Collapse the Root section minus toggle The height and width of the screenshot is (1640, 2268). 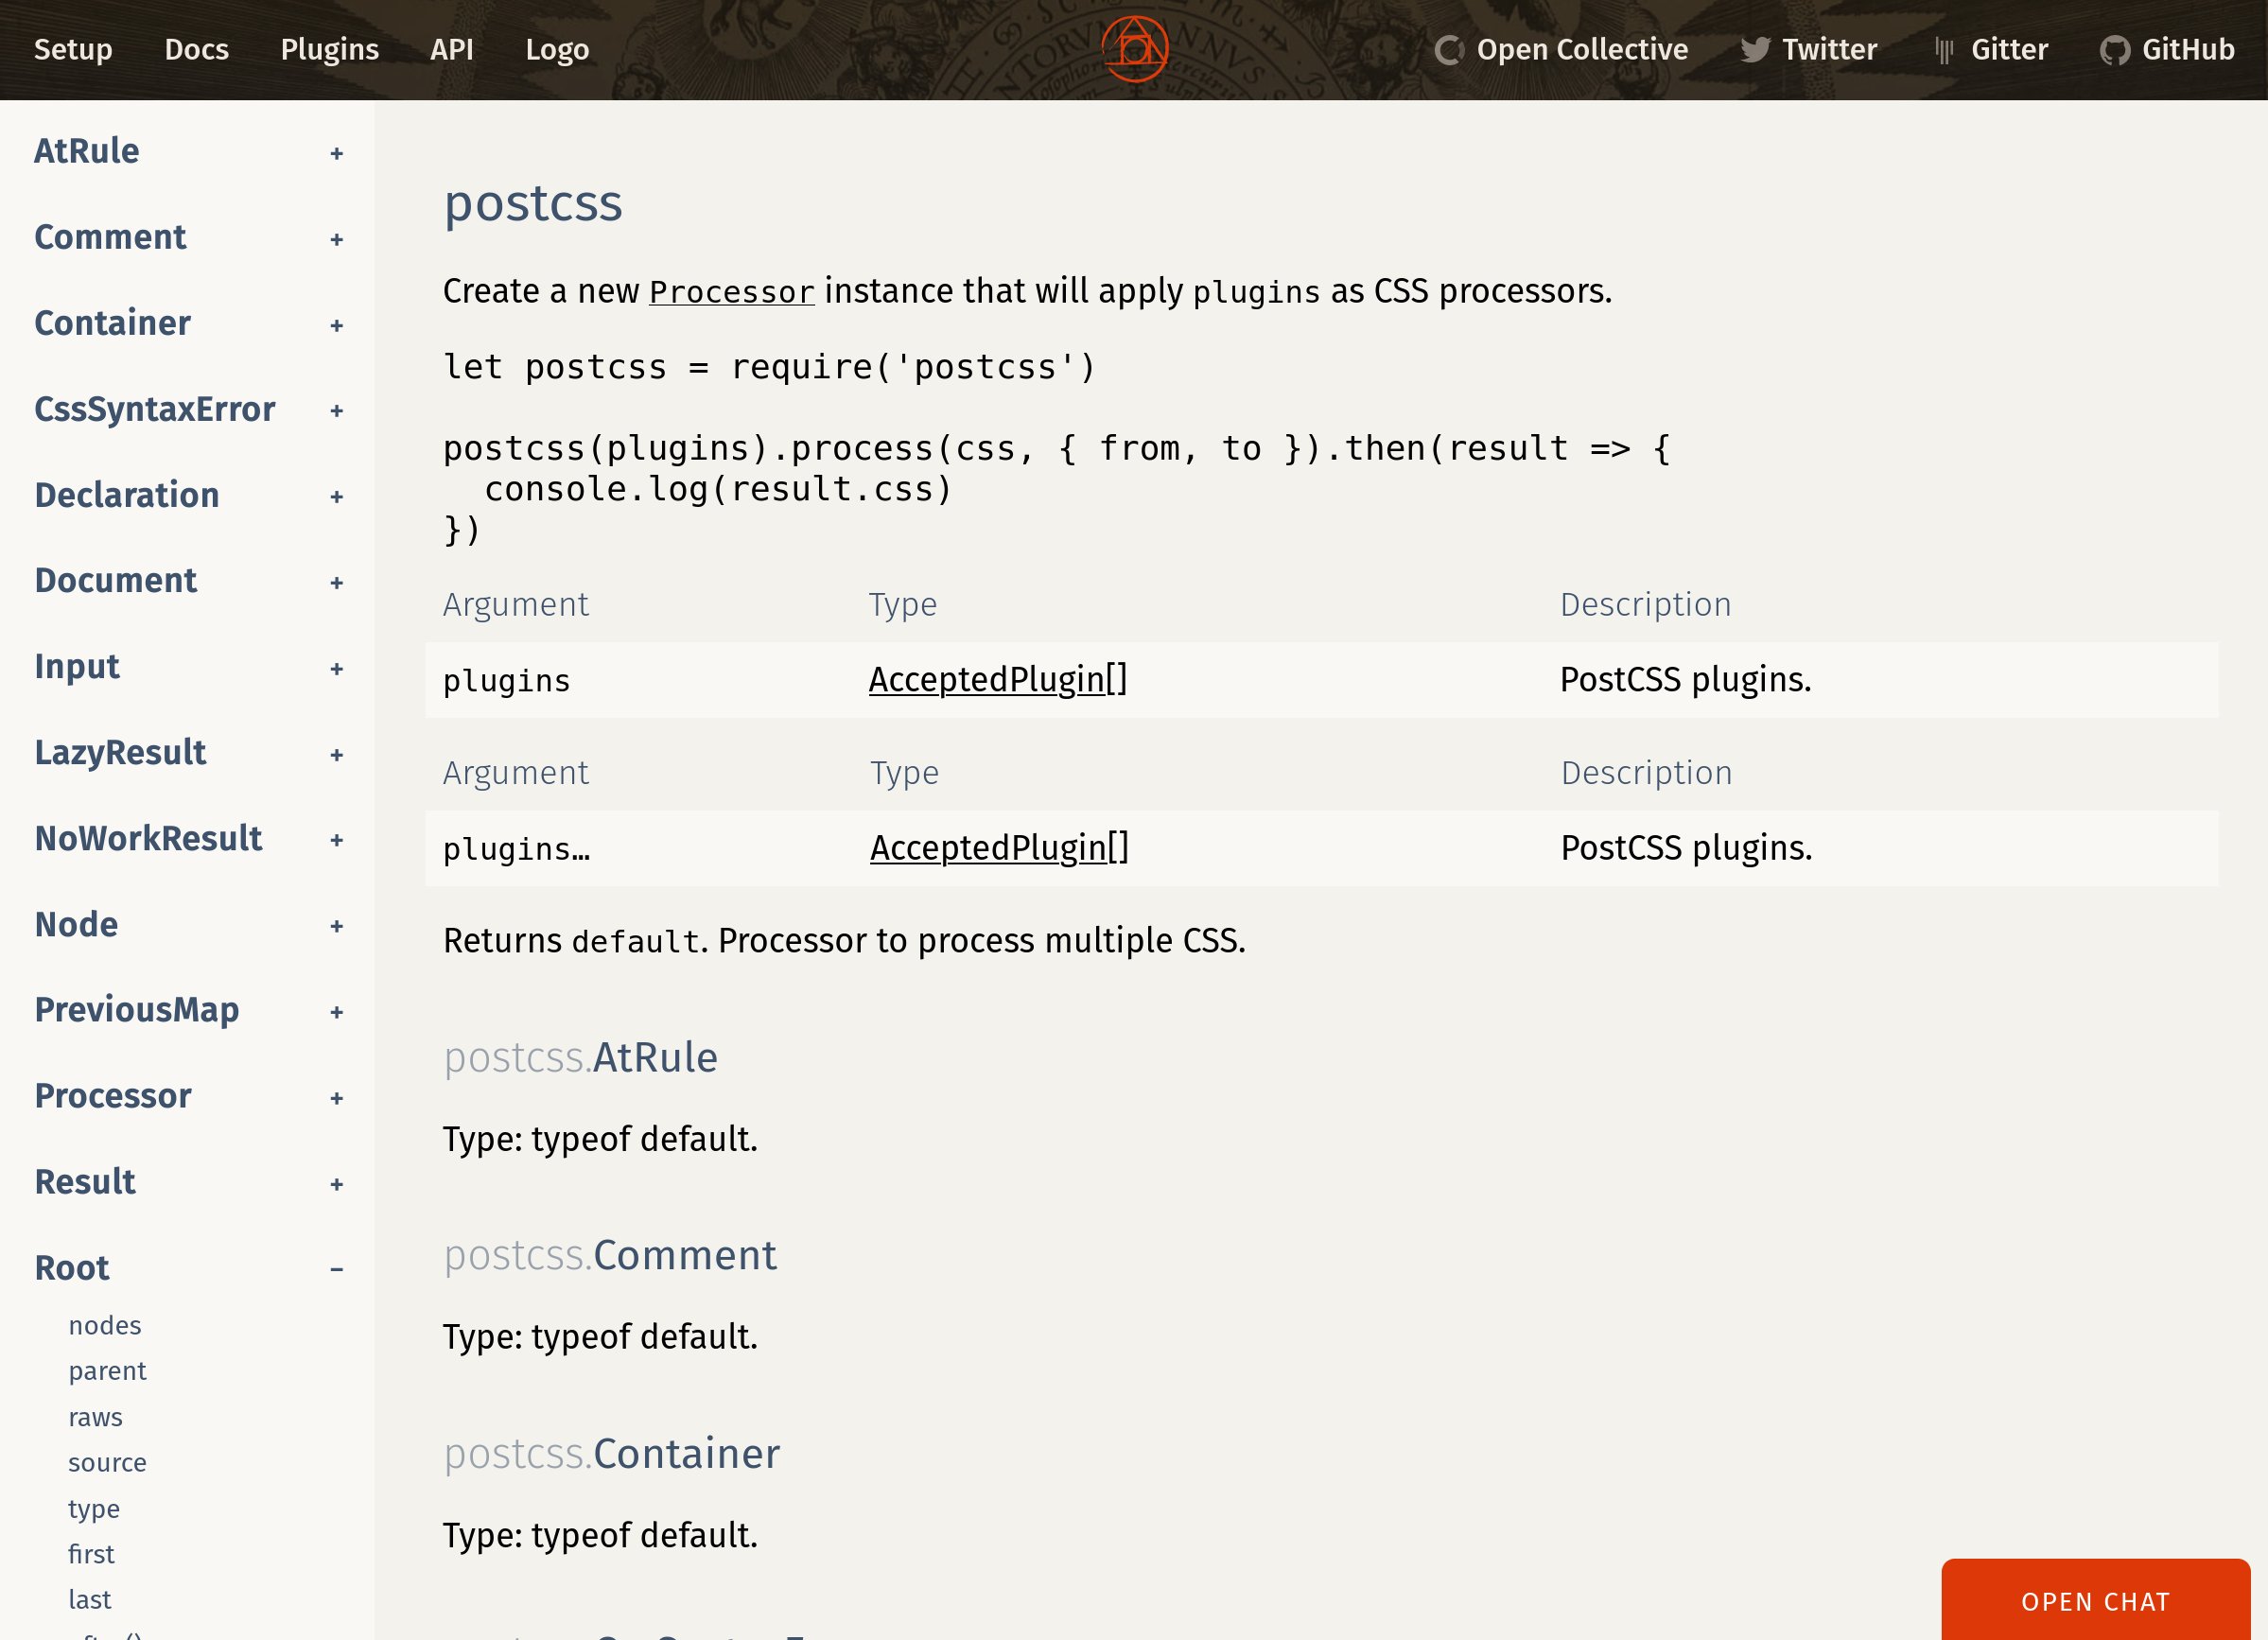point(337,1270)
